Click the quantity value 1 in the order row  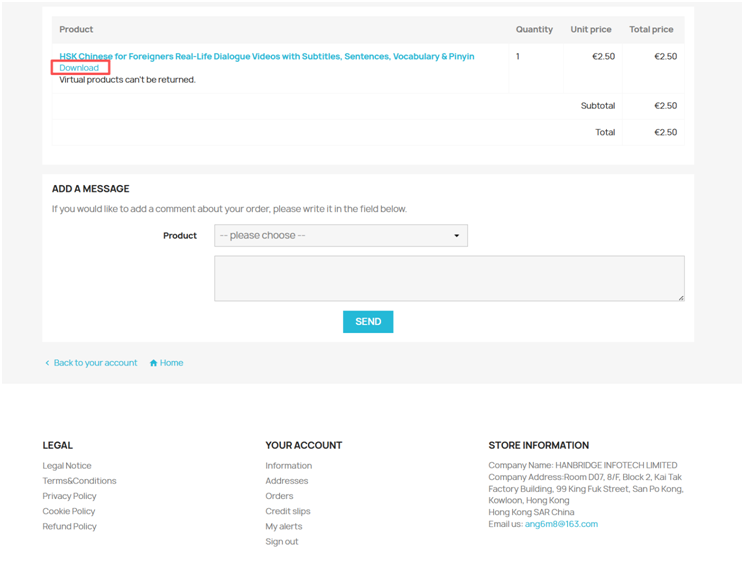[x=518, y=56]
